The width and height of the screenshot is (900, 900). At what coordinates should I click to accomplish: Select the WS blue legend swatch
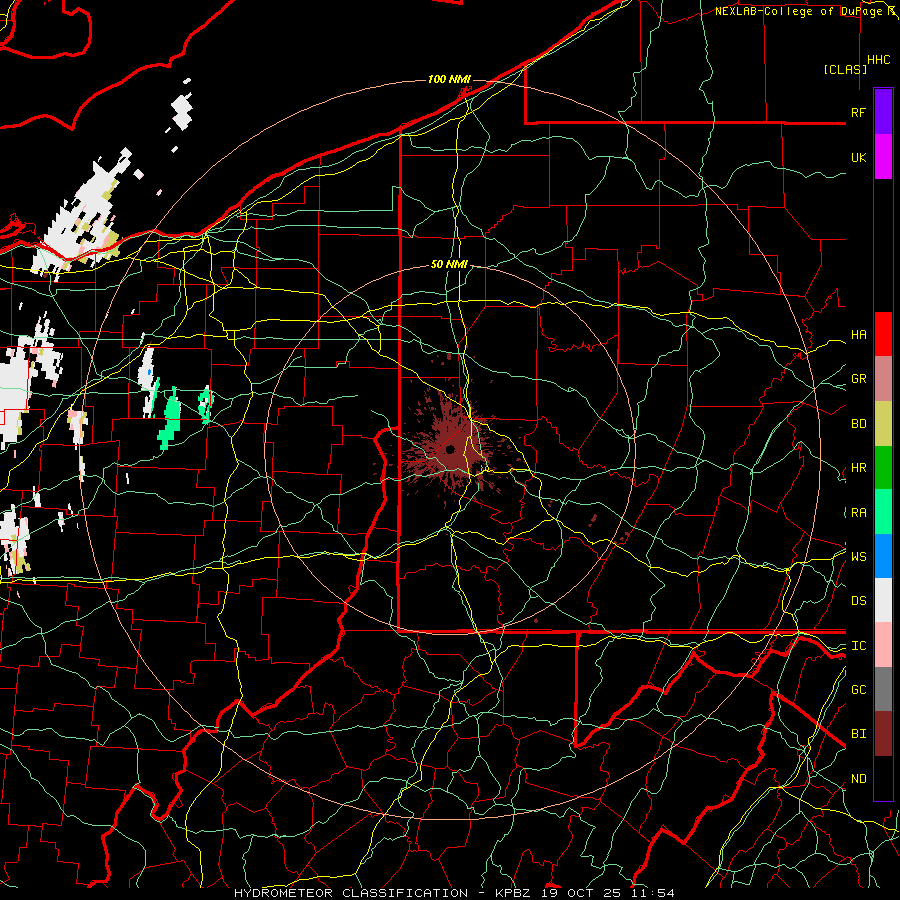(x=883, y=556)
